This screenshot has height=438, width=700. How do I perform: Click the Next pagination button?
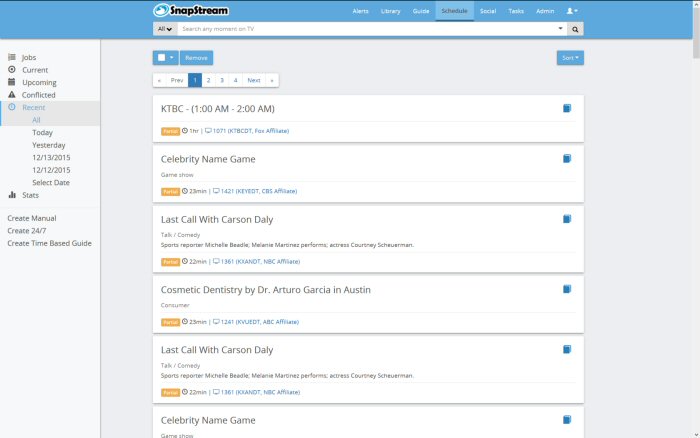[x=254, y=80]
